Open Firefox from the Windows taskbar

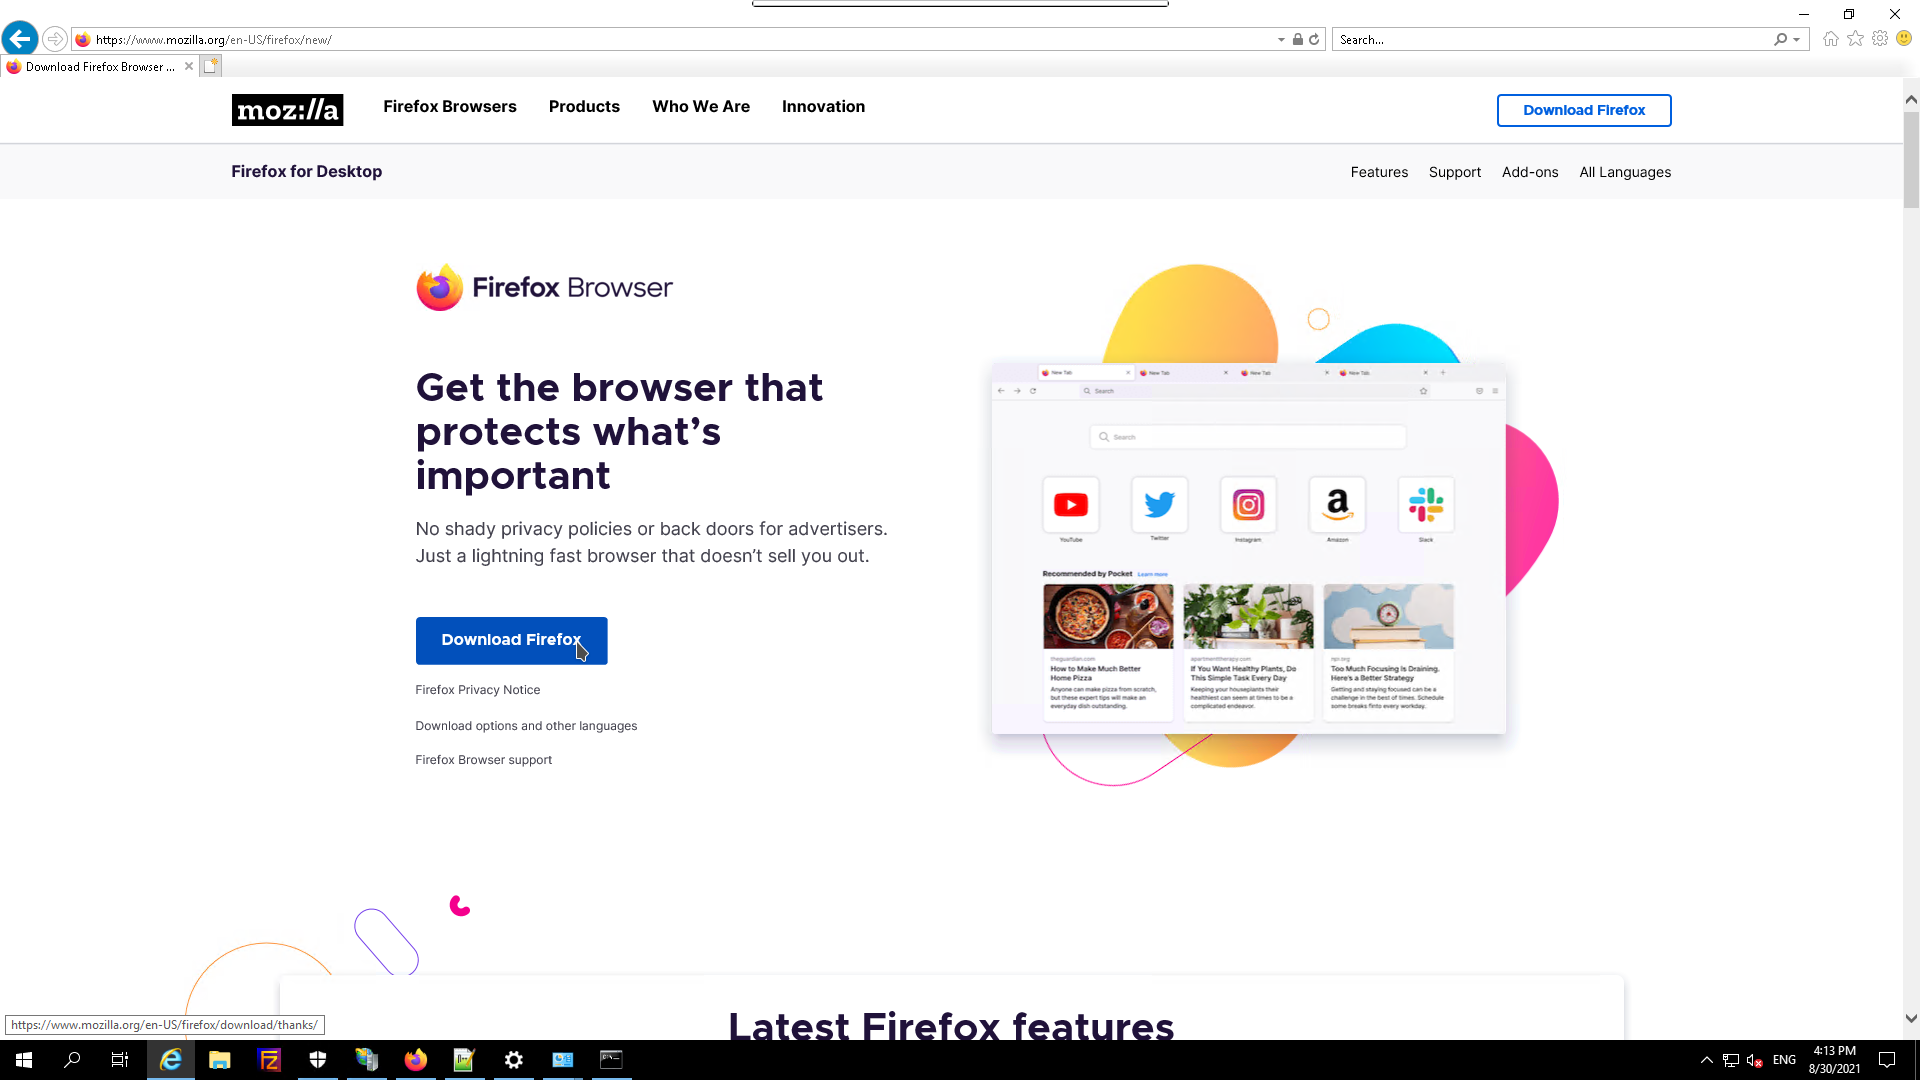coord(416,1060)
